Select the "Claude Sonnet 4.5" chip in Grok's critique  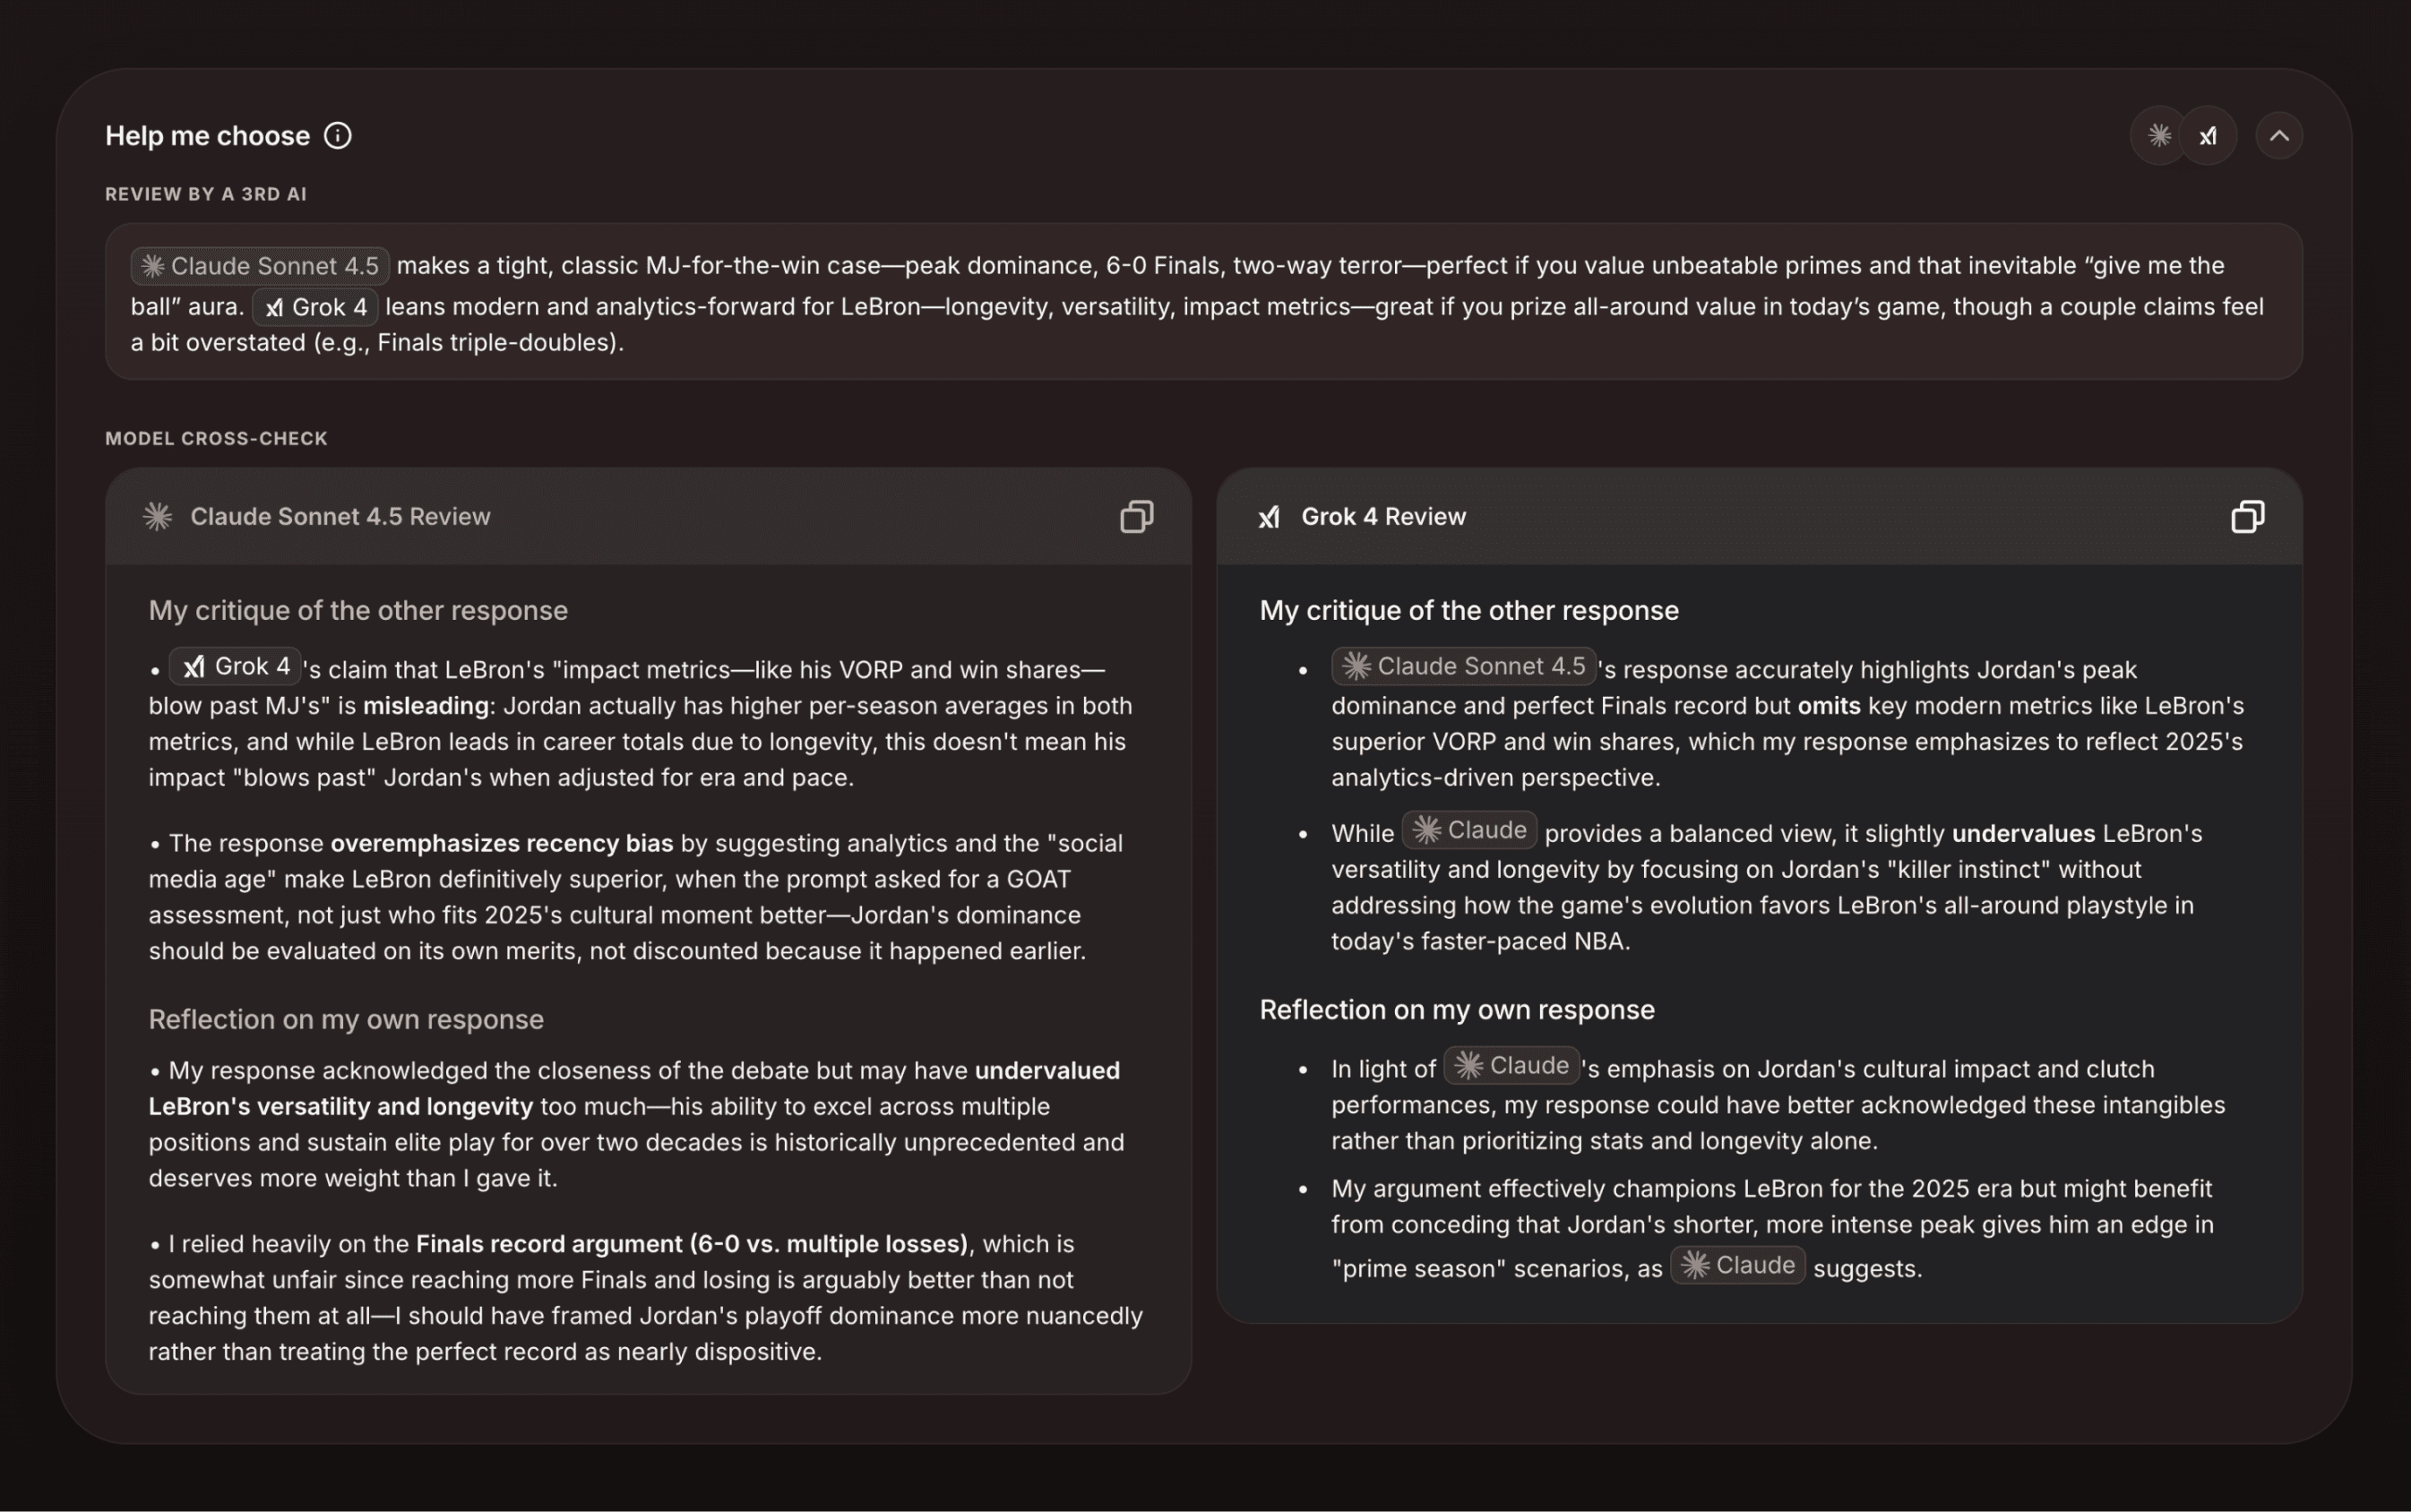(x=1464, y=665)
